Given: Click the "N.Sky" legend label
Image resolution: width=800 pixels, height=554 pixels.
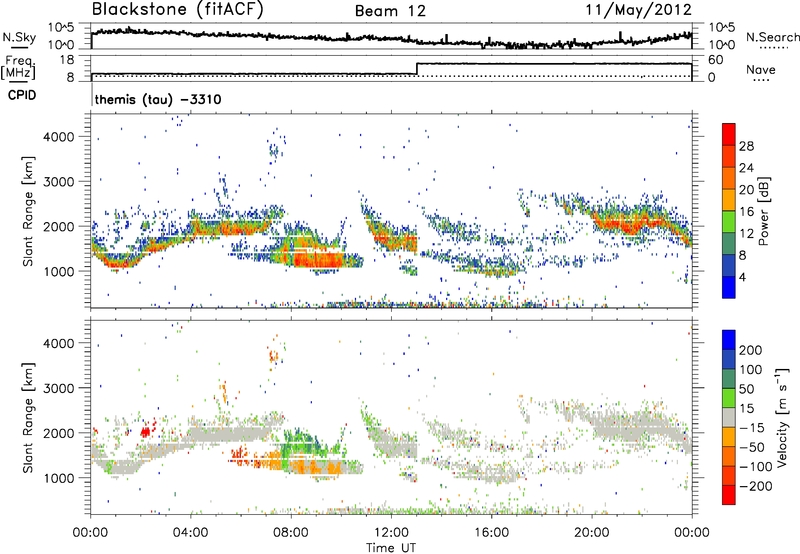Looking at the screenshot, I should 19,38.
